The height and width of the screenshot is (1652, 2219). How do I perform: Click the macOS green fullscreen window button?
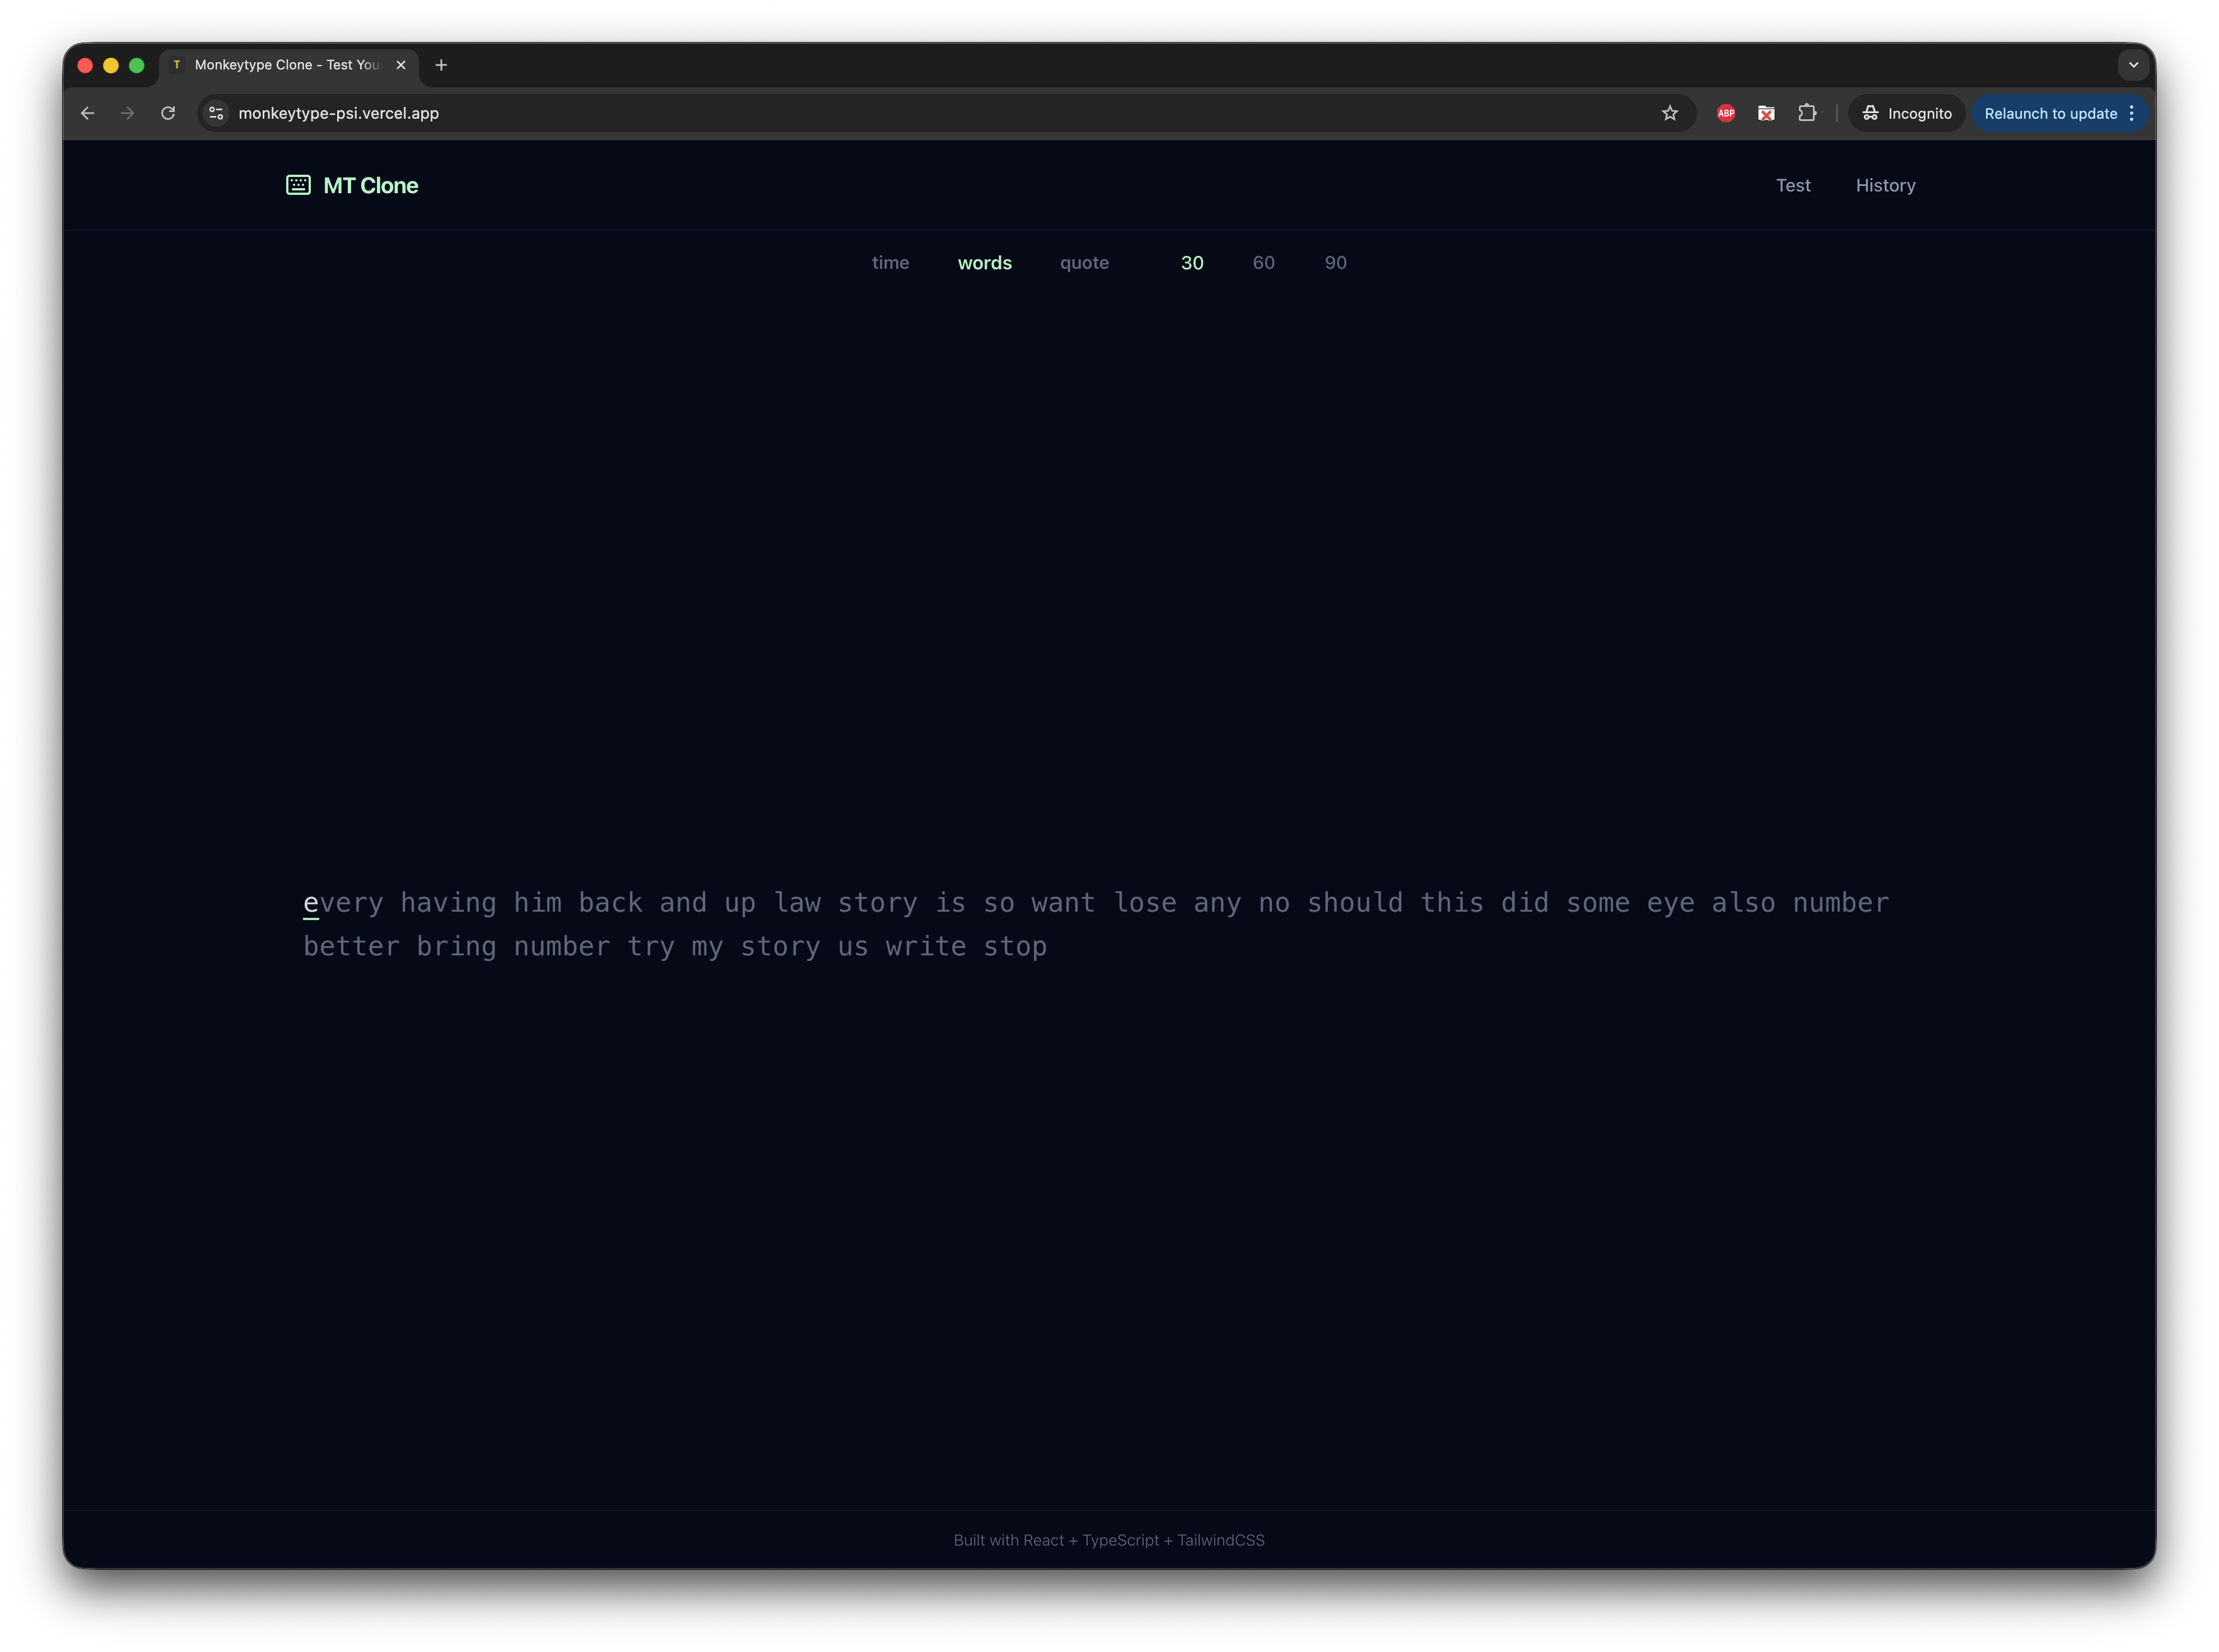tap(137, 65)
